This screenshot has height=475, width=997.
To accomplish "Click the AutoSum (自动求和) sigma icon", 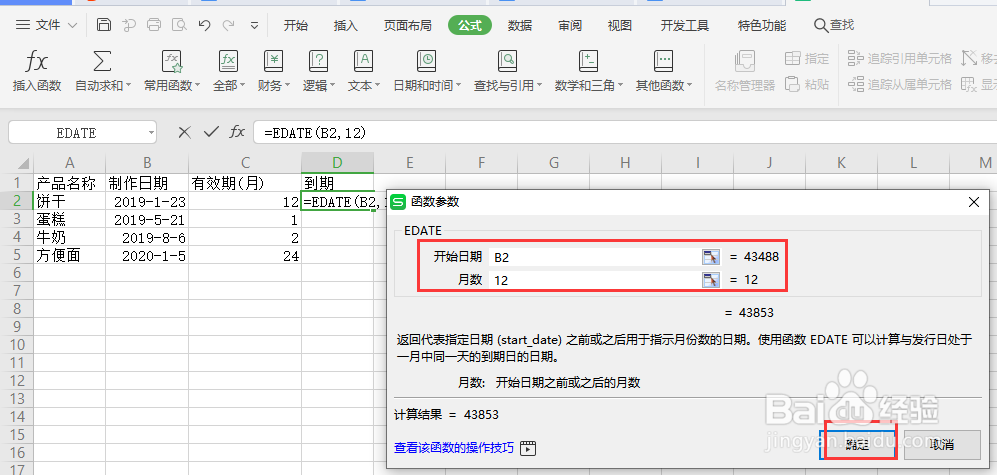I will coord(102,62).
